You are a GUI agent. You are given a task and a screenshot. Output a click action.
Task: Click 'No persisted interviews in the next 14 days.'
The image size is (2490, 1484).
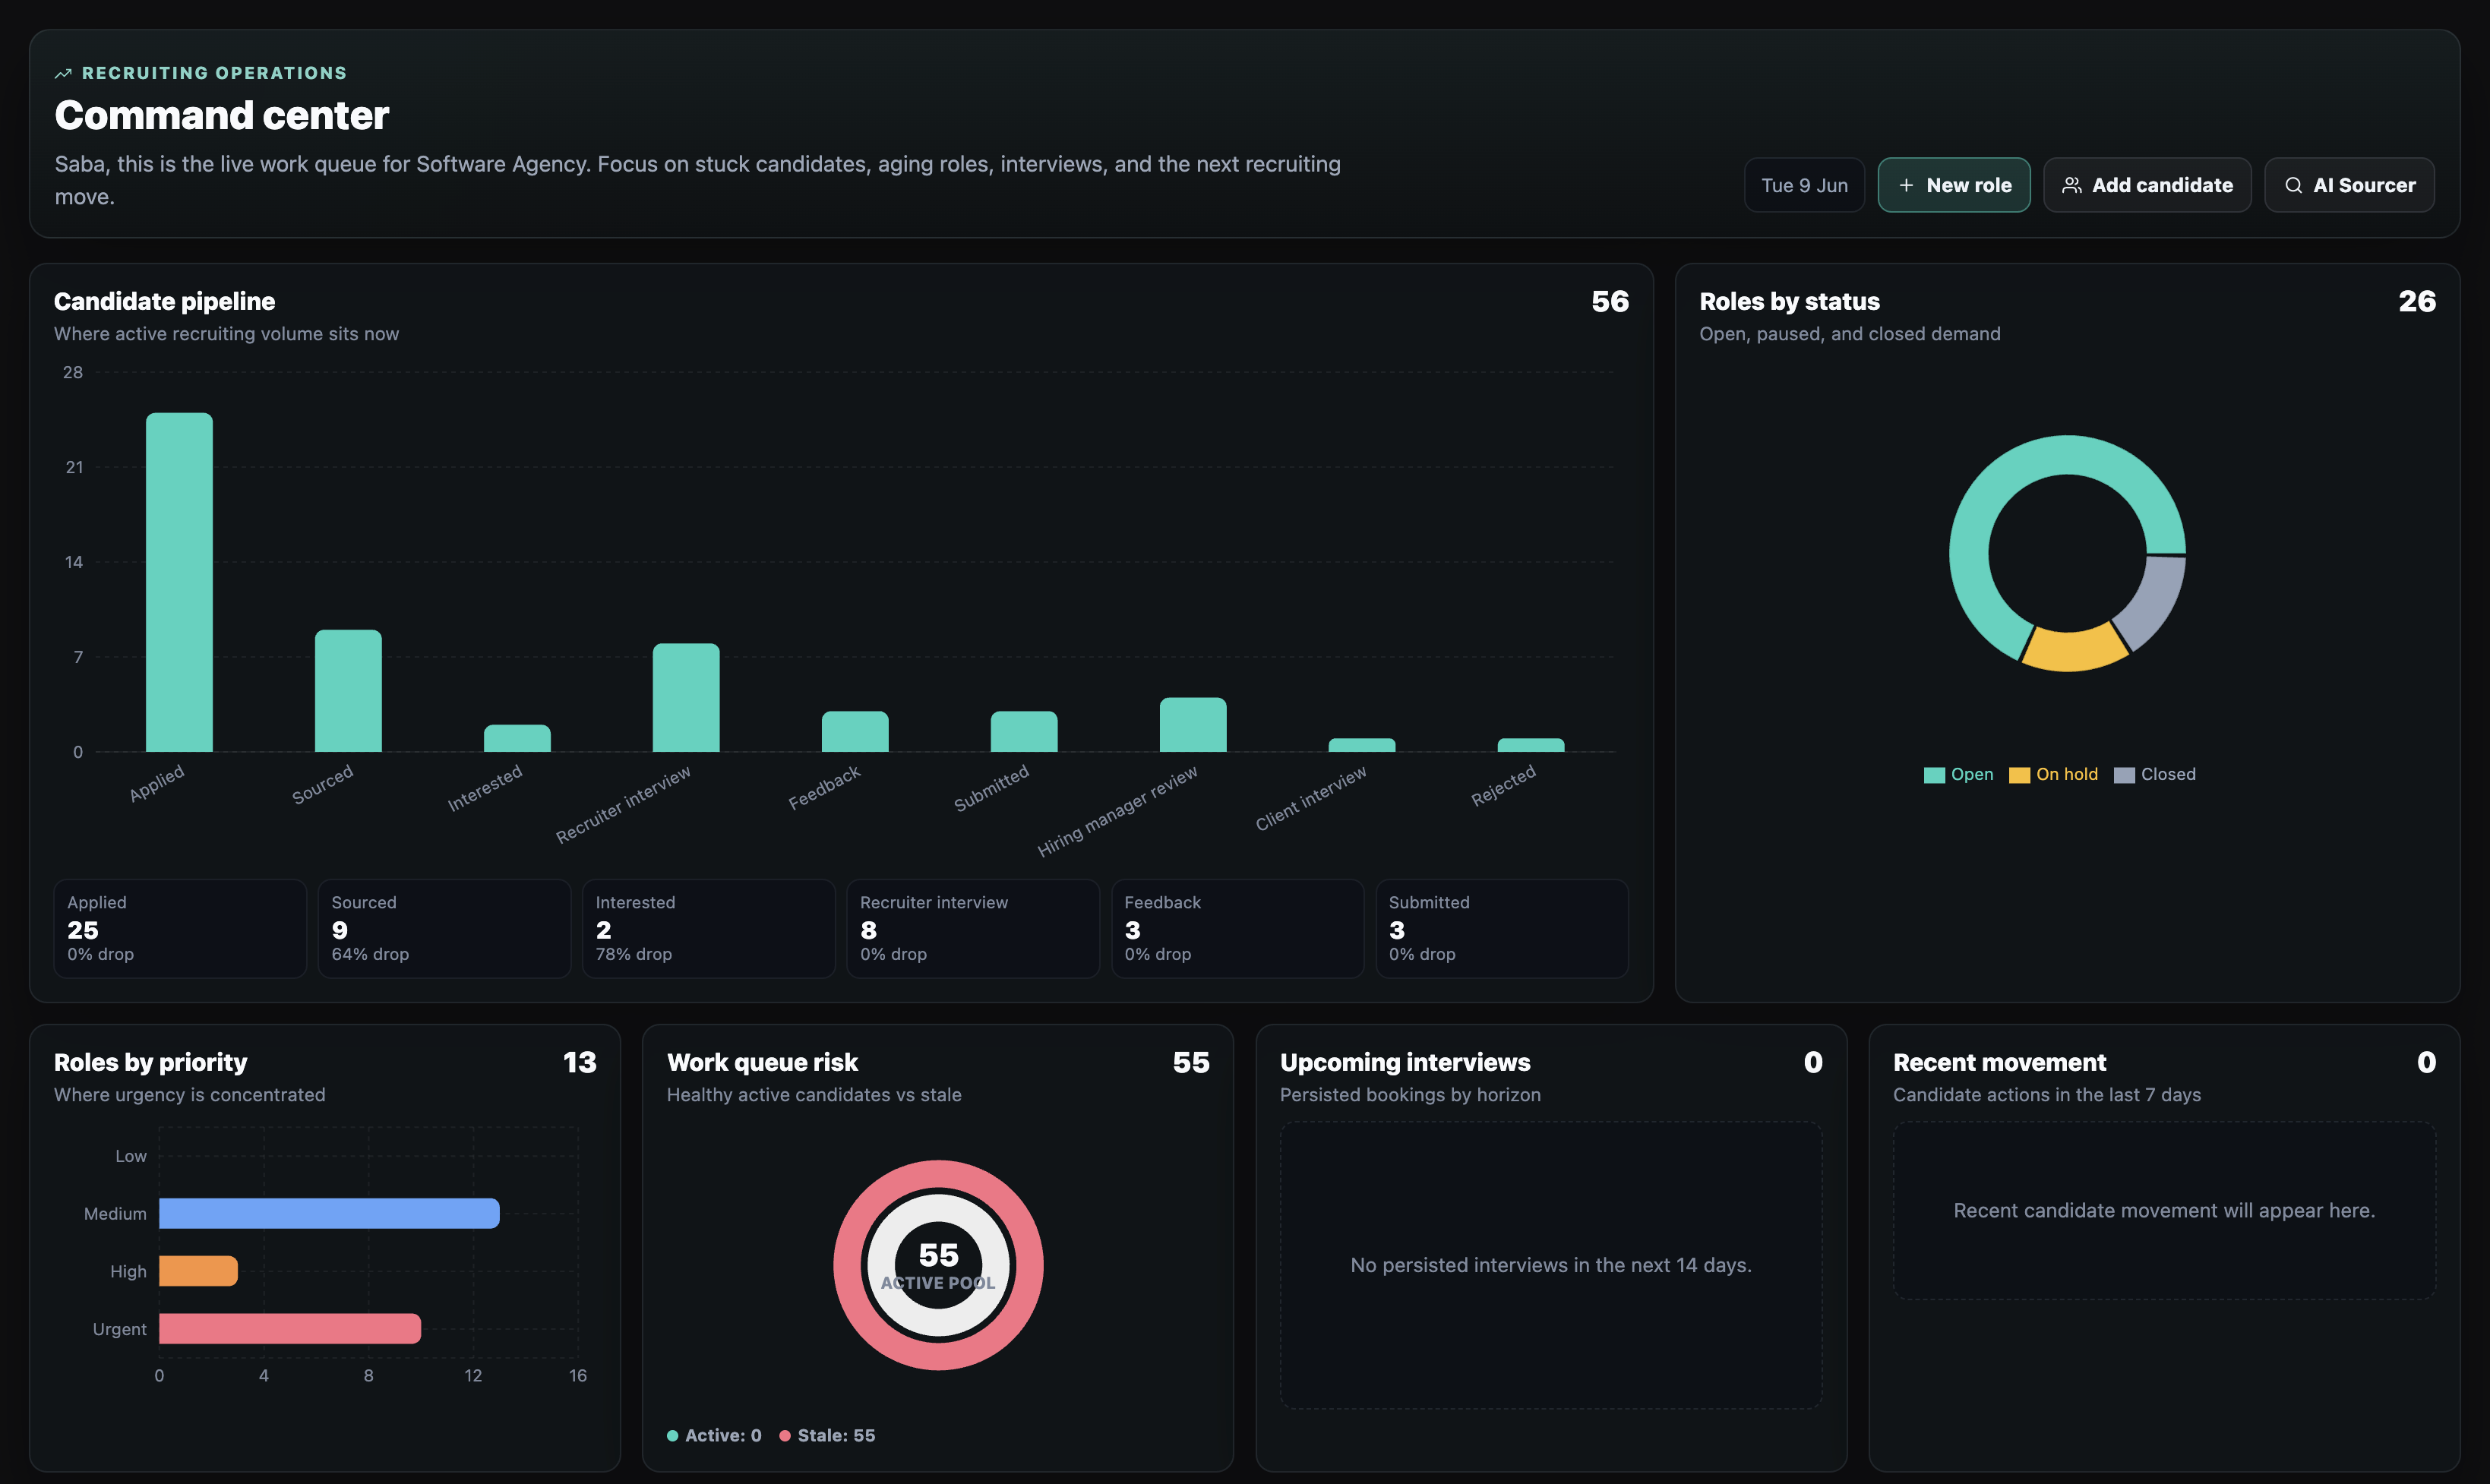pos(1551,1265)
